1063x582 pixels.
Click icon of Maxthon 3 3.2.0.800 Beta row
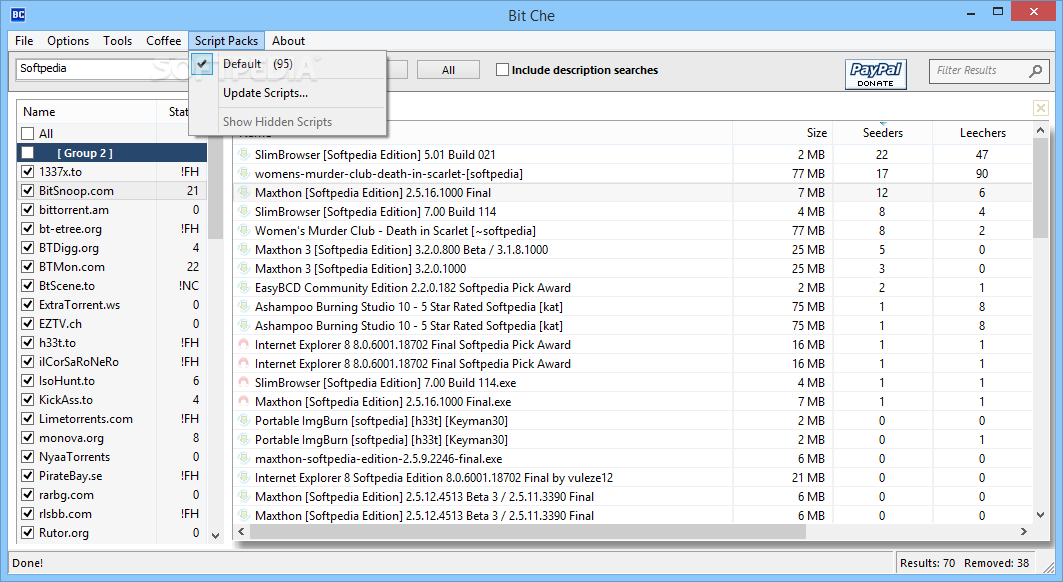244,250
